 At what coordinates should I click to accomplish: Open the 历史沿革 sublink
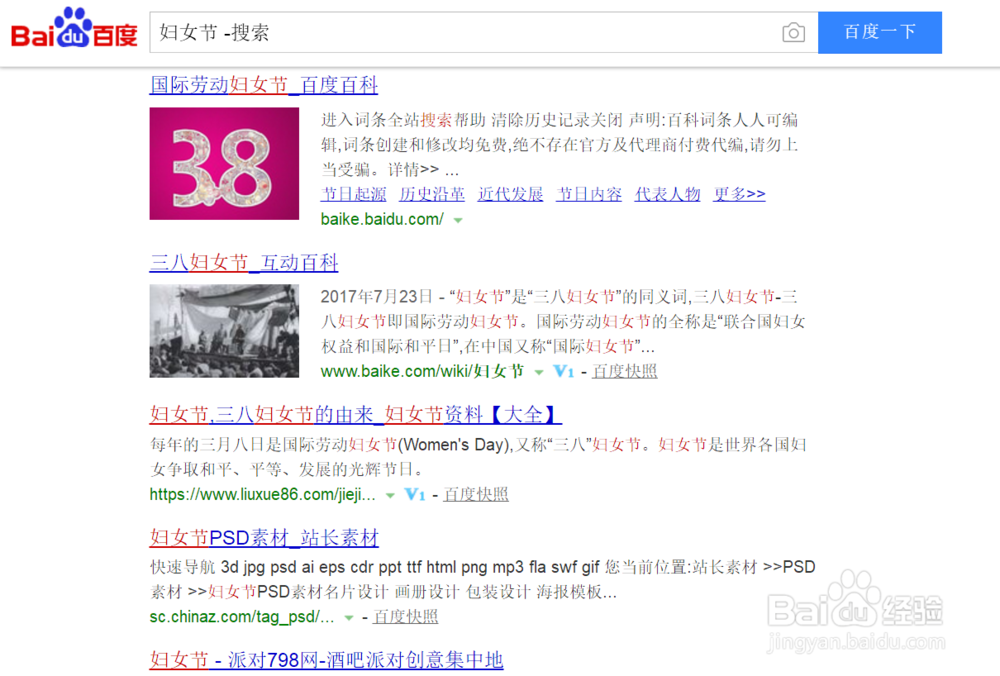432,194
